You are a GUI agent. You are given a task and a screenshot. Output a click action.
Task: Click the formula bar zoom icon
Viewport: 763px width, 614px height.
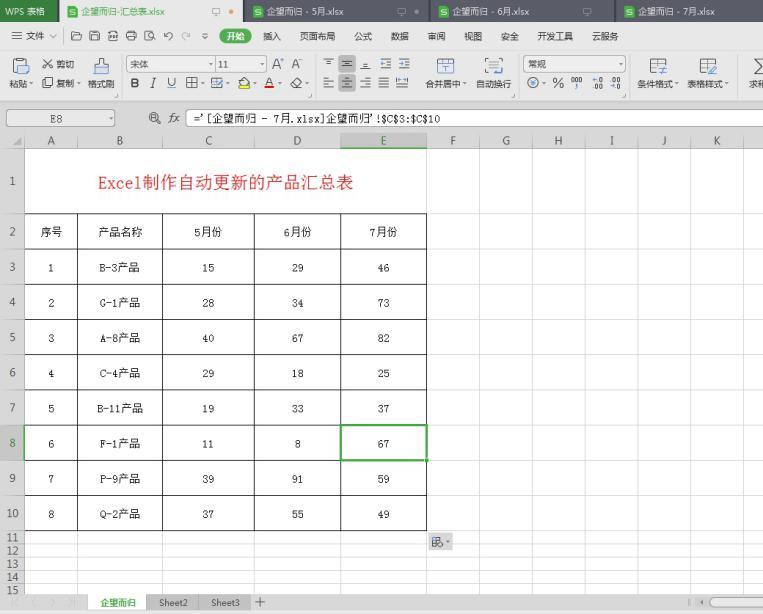[154, 118]
